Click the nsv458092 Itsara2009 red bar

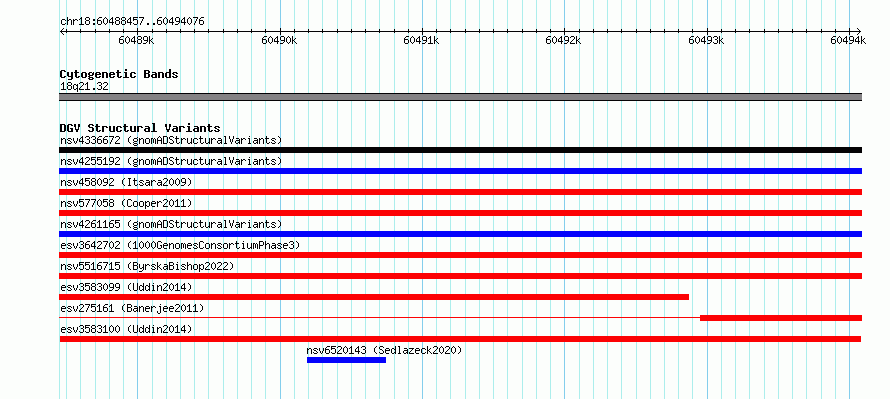click(x=460, y=192)
